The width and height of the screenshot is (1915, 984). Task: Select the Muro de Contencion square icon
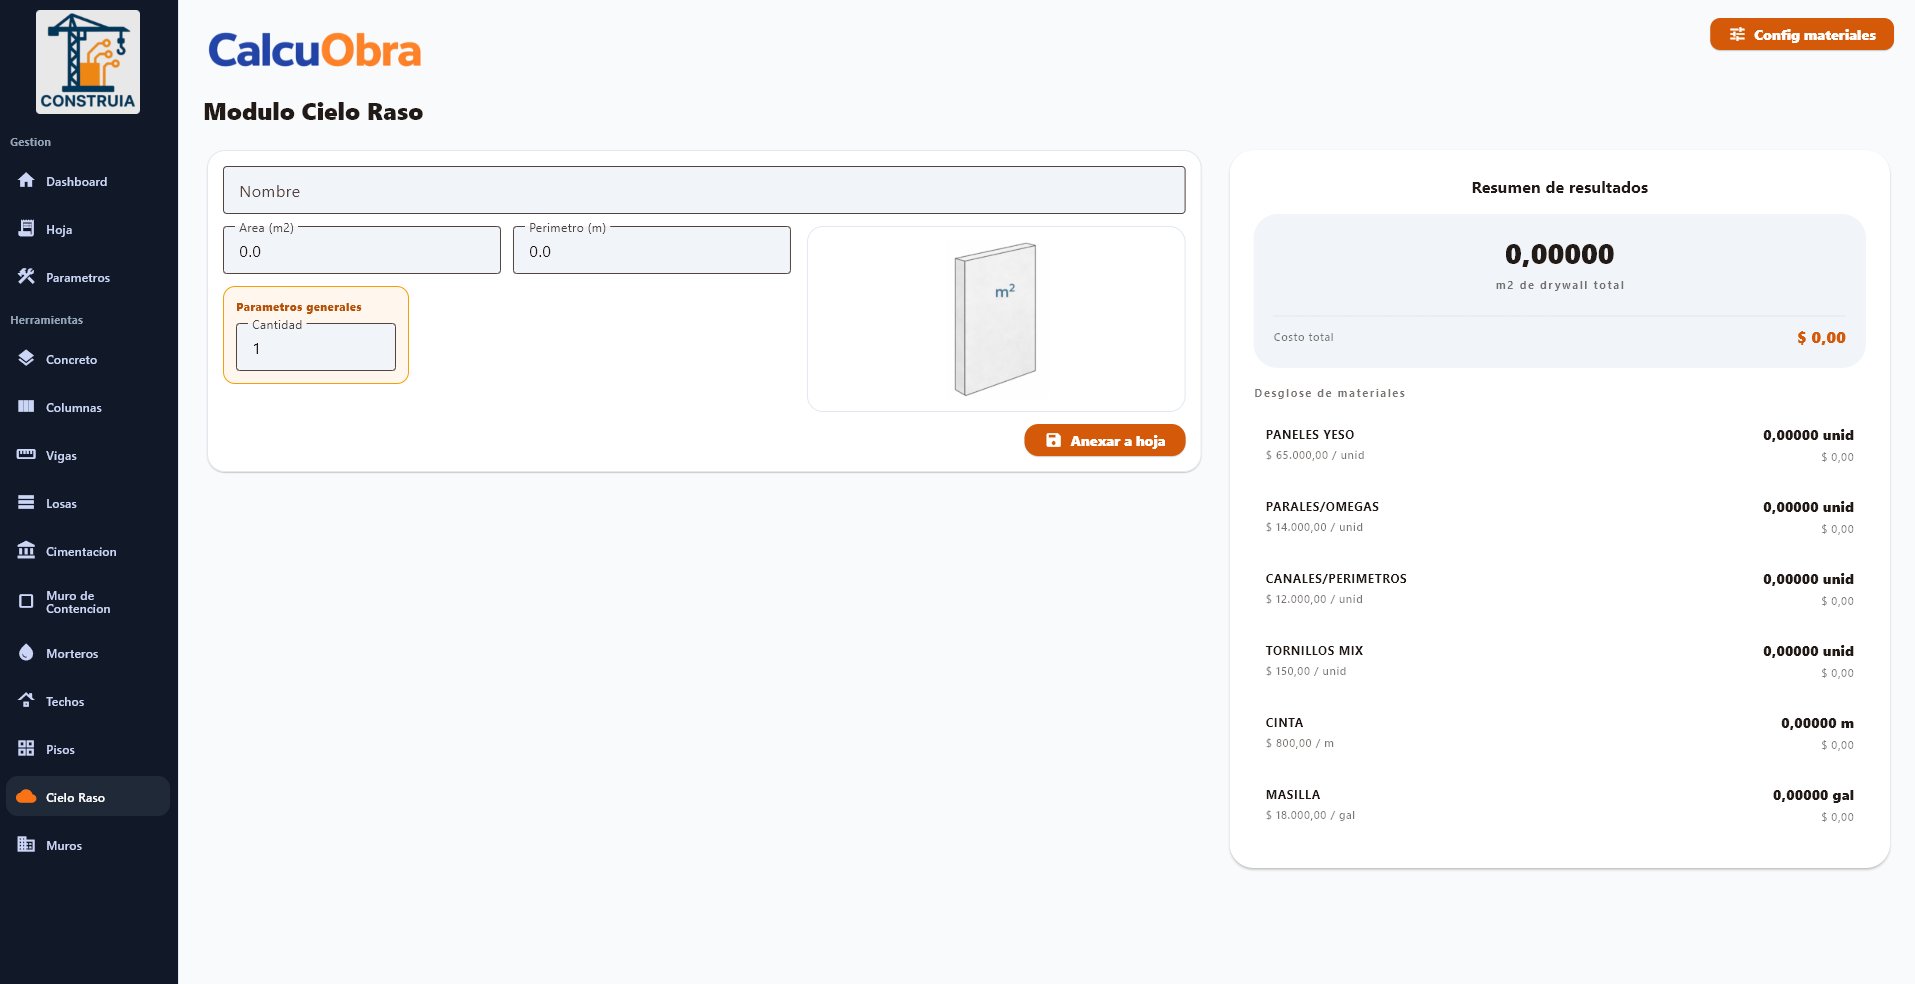26,602
